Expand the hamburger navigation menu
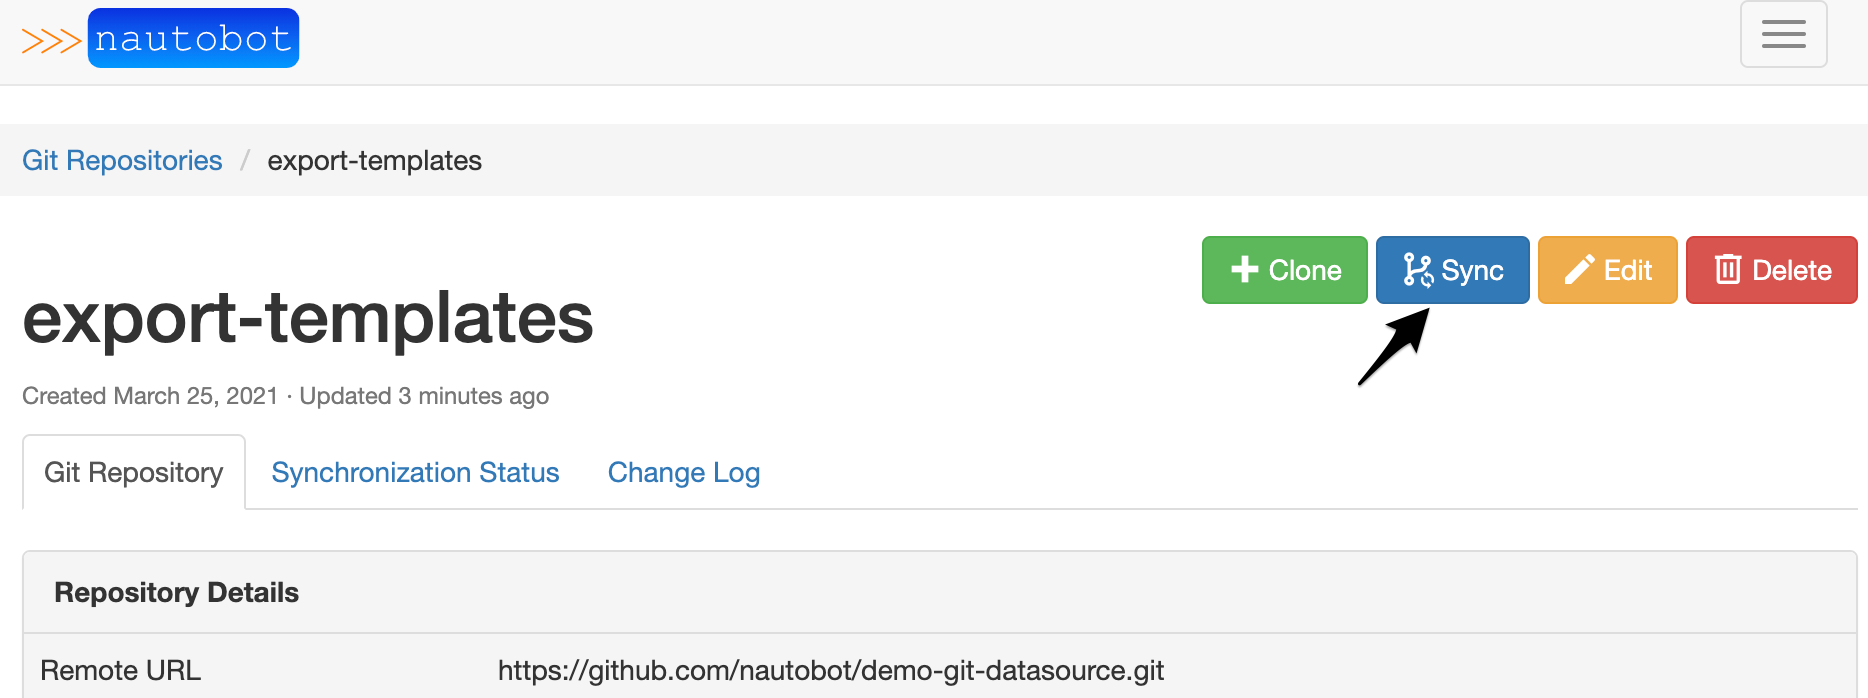The width and height of the screenshot is (1868, 698). click(1783, 34)
